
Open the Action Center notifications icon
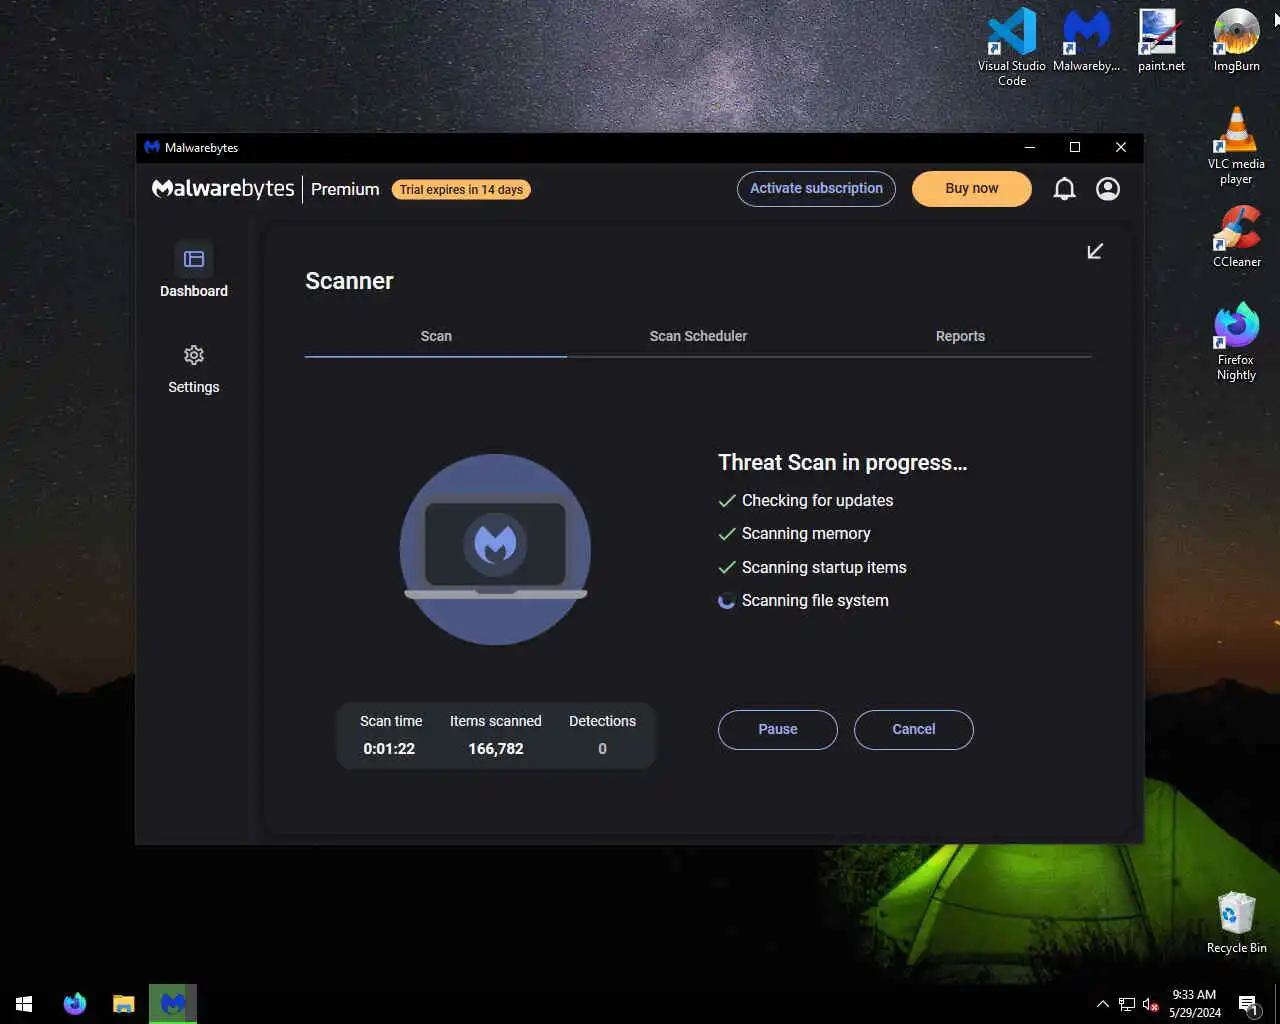1248,1004
